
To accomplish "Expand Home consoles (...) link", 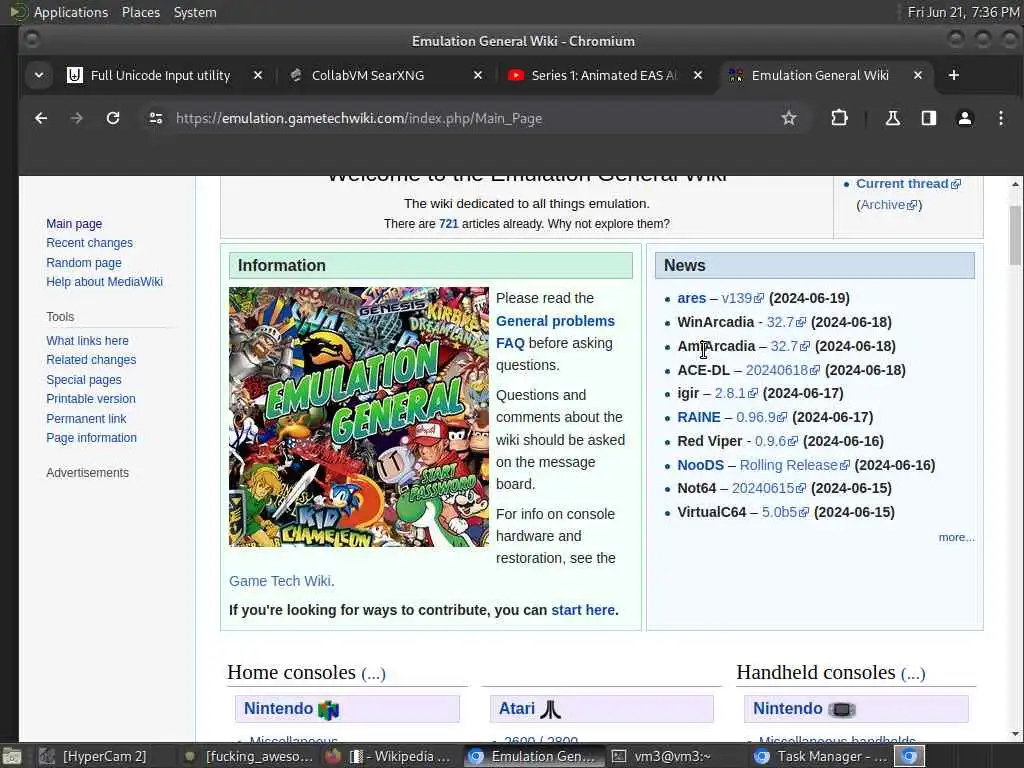I will (374, 673).
